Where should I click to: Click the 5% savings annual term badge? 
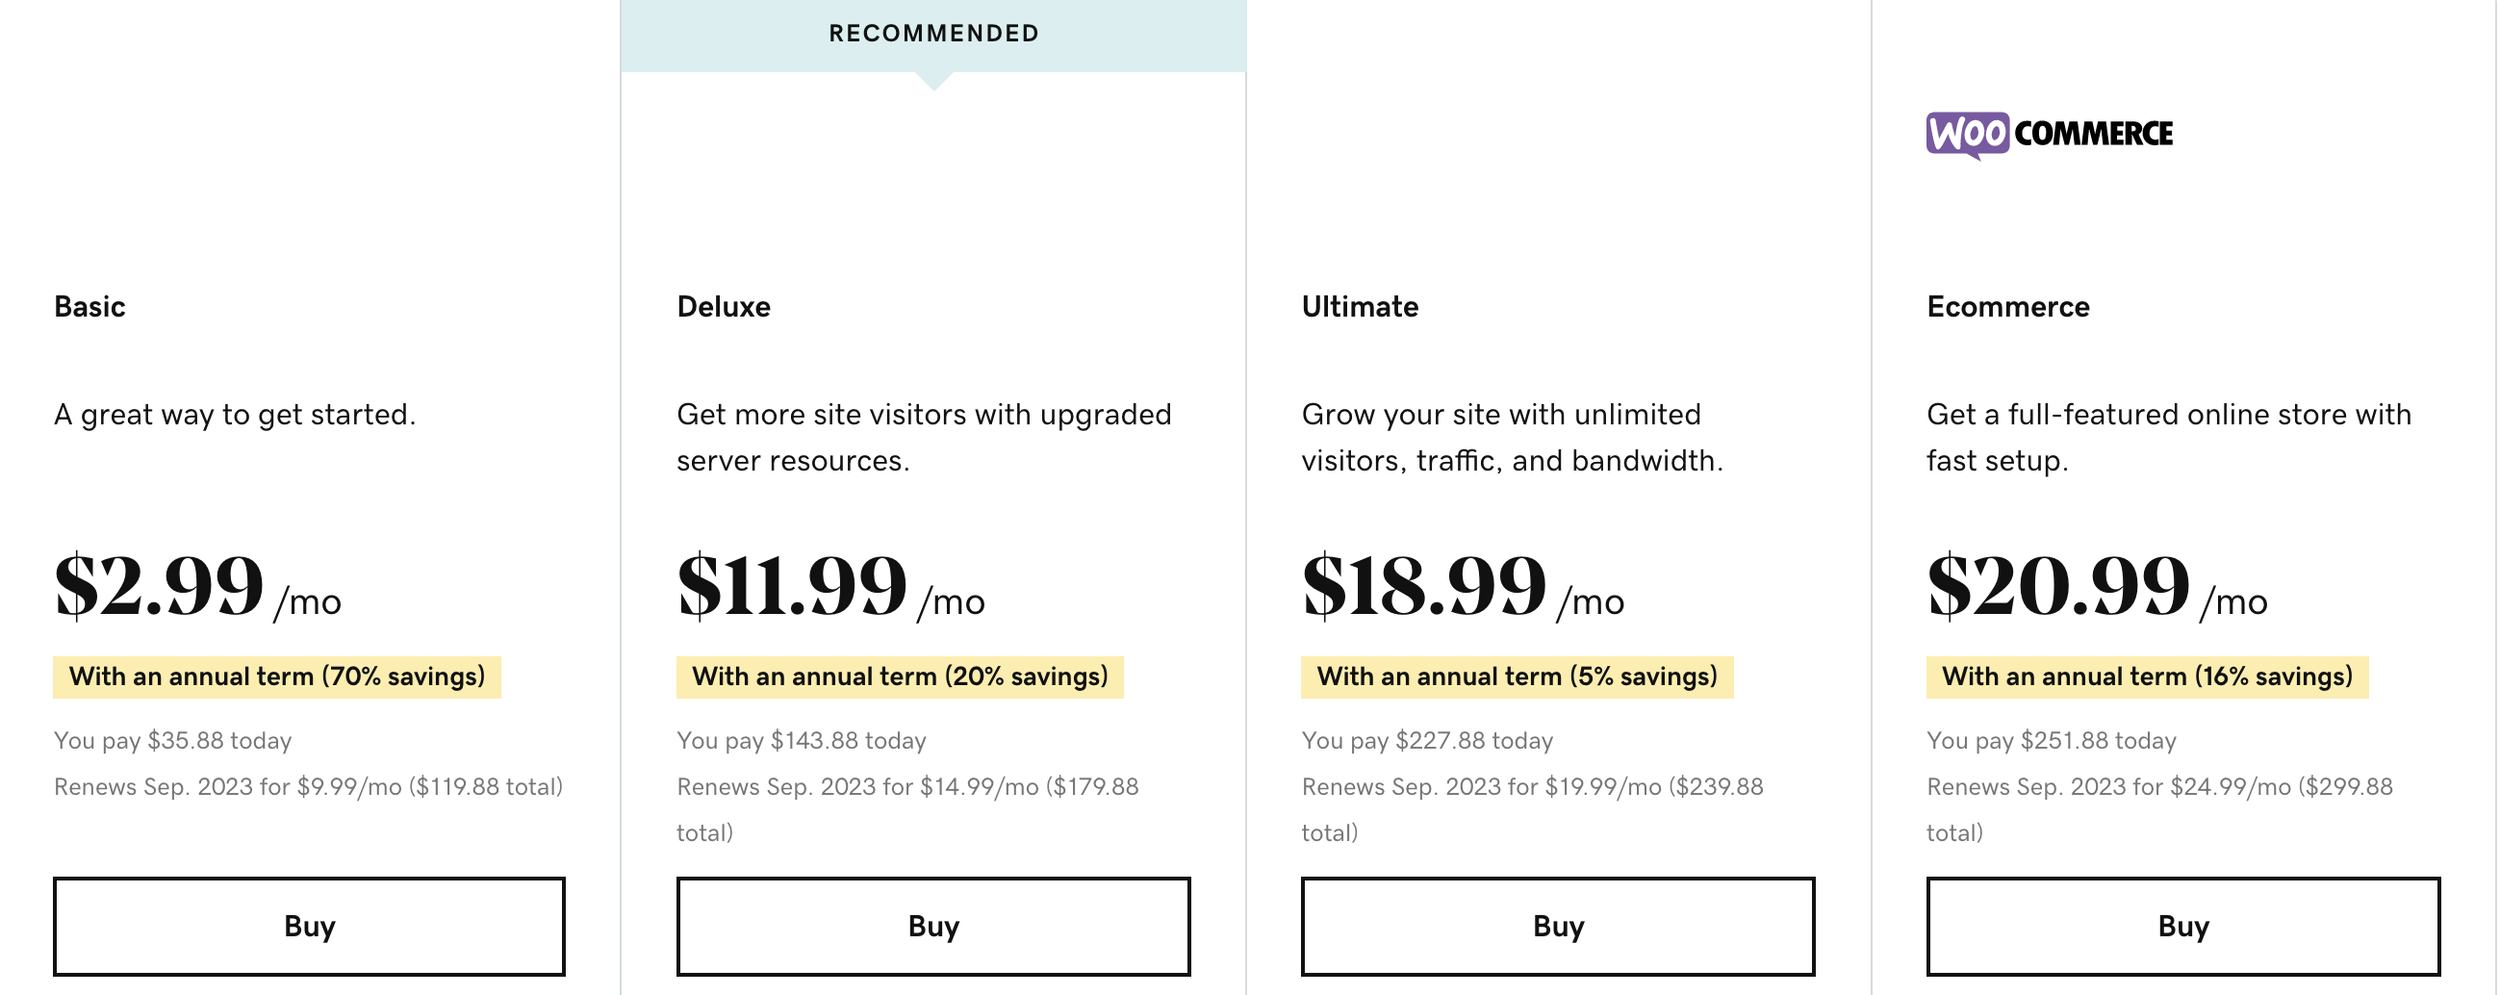click(1516, 677)
